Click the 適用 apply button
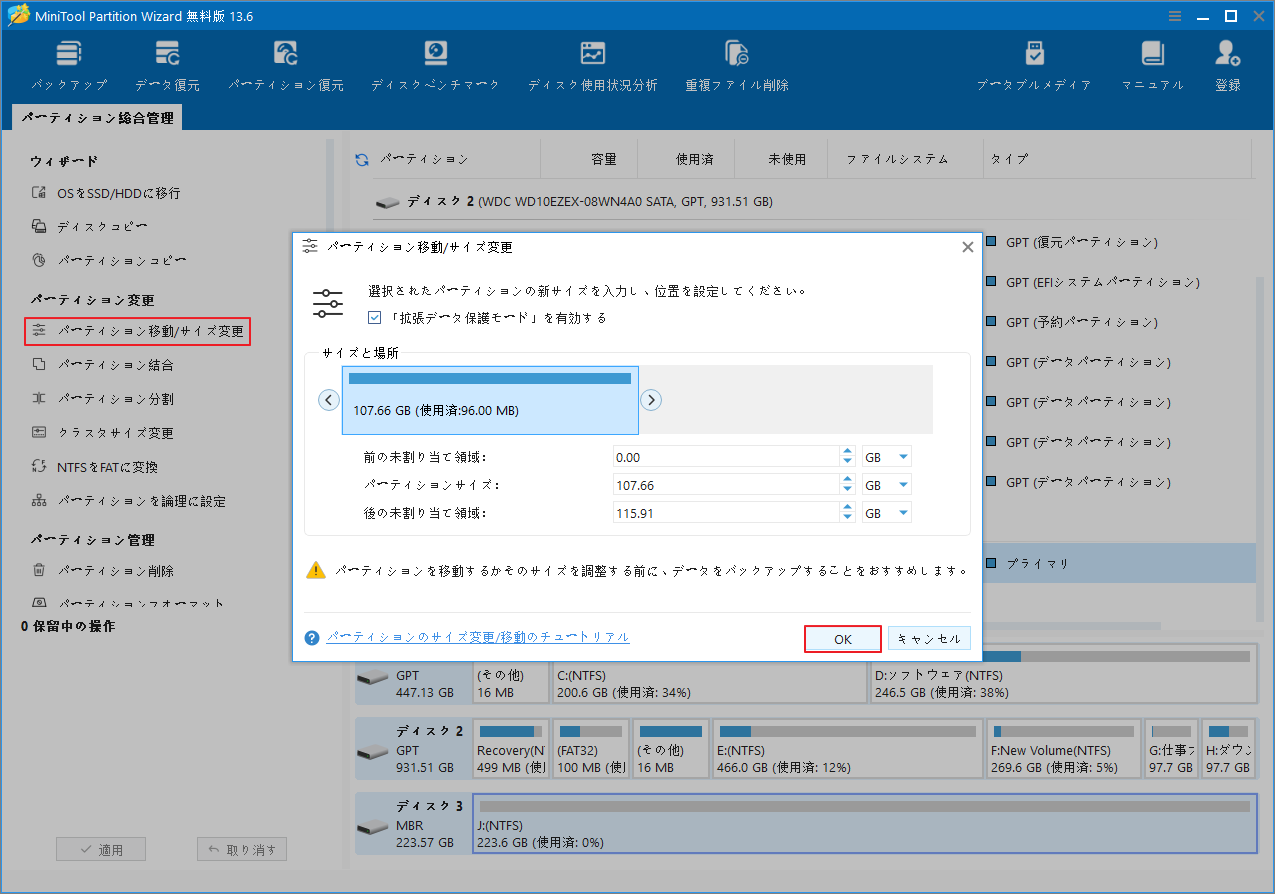This screenshot has height=894, width=1275. coord(101,849)
